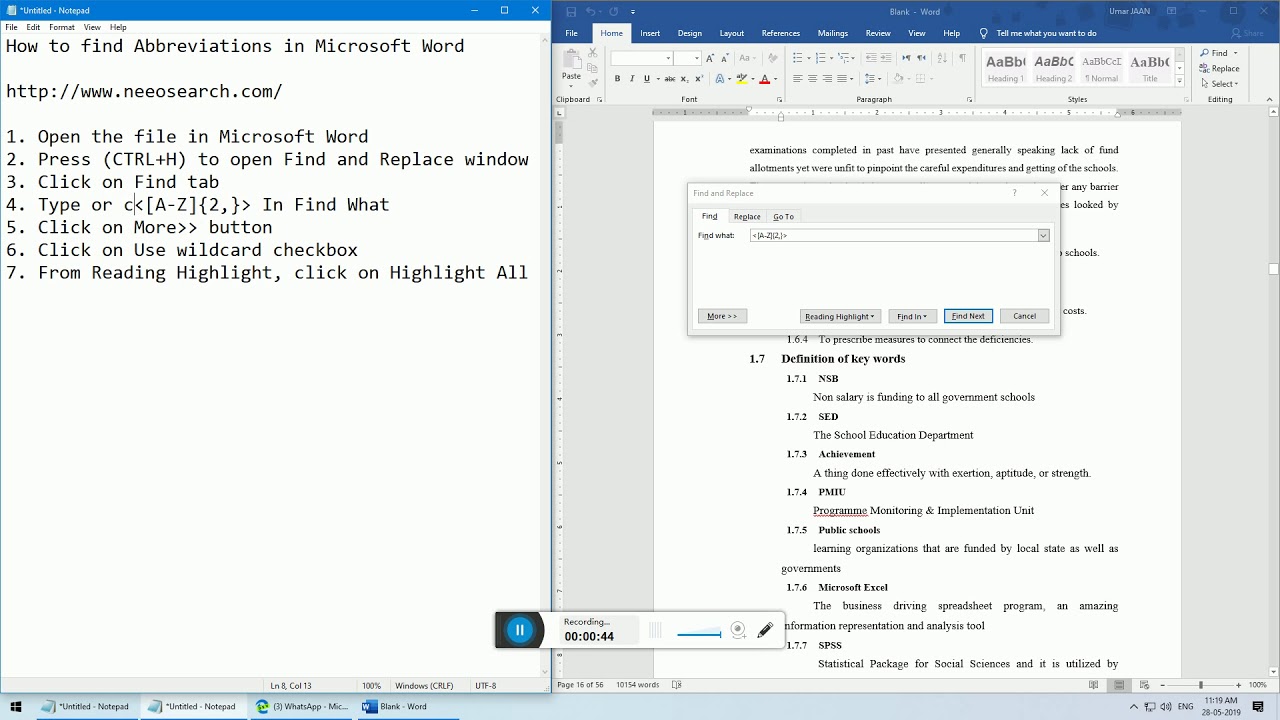Click the Justify alignment icon
This screenshot has width=1280, height=720.
[842, 78]
